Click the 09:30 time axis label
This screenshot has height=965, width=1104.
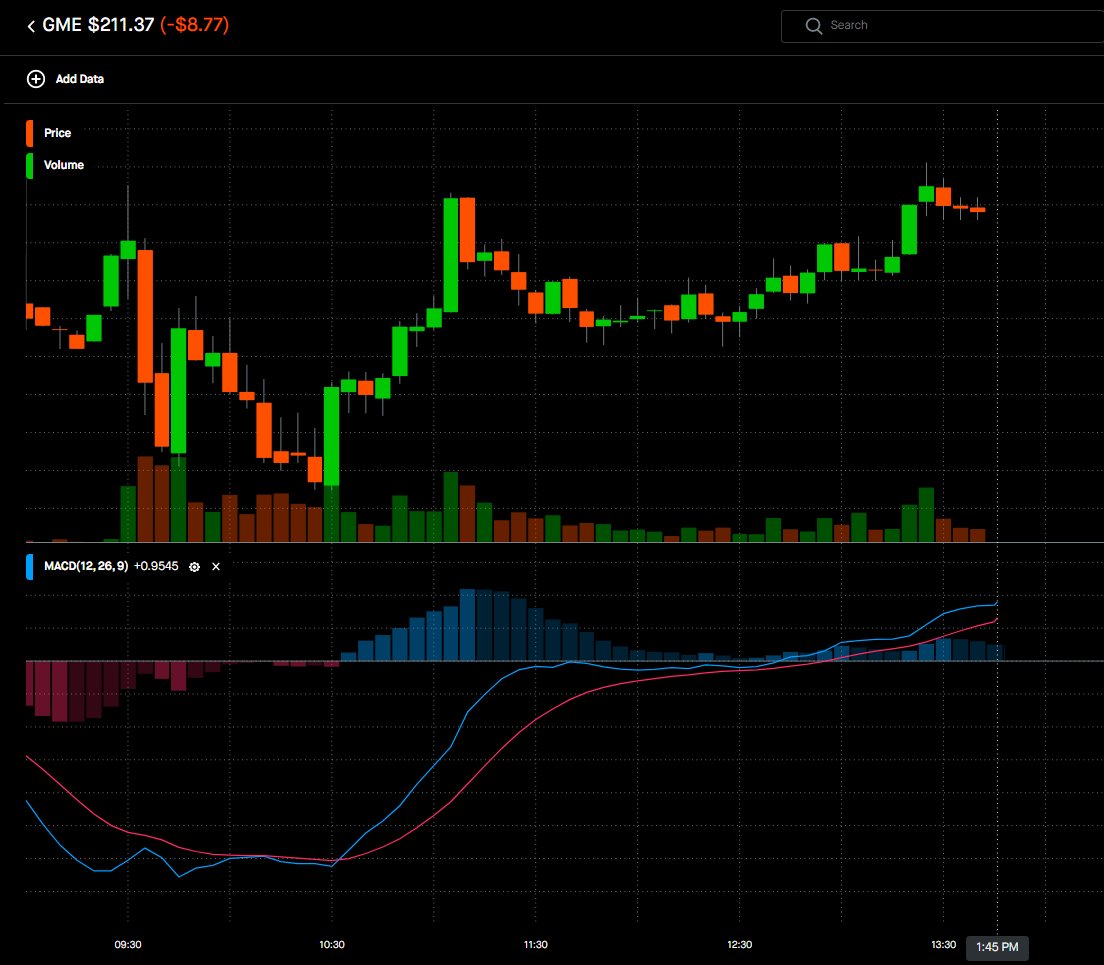coord(128,945)
